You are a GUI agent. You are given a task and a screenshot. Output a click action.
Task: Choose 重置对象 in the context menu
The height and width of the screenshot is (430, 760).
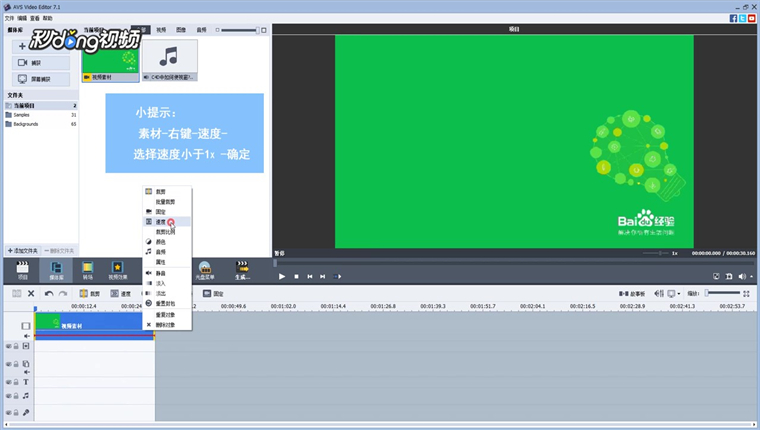click(167, 315)
